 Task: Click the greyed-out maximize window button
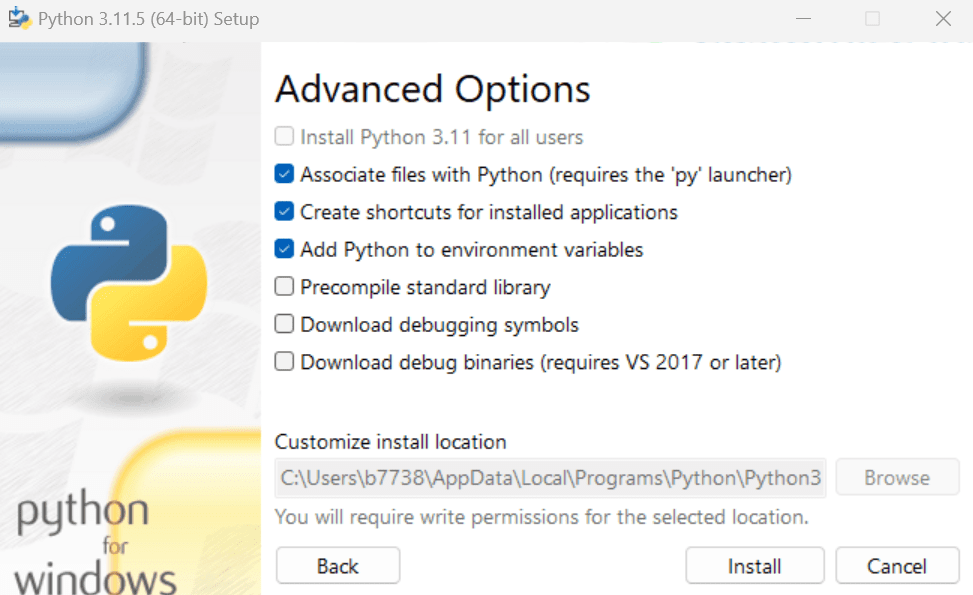[872, 19]
